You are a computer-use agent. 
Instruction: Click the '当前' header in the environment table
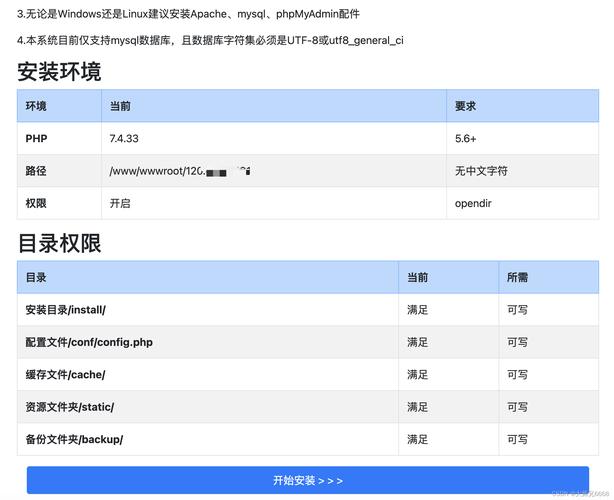coord(120,106)
